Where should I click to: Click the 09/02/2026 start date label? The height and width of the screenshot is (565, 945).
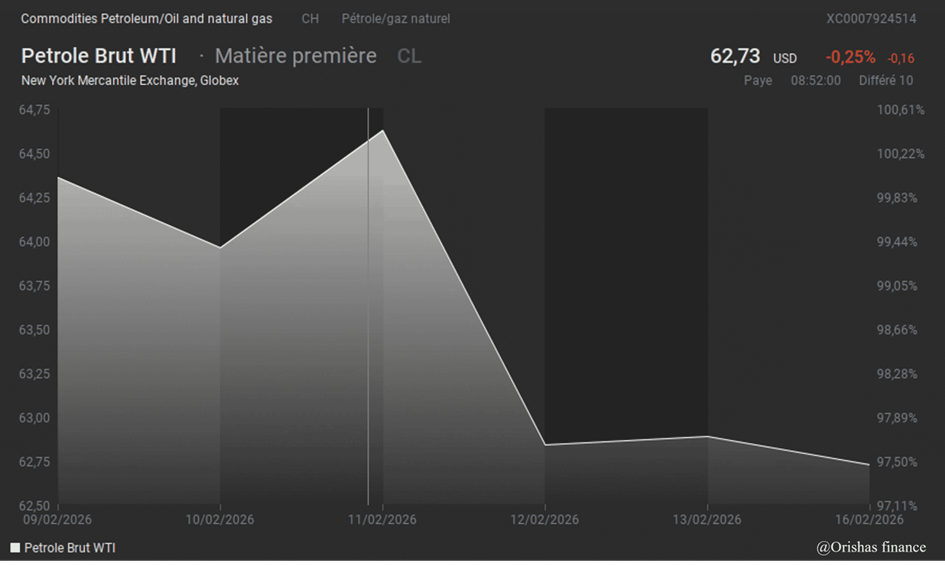tap(58, 520)
